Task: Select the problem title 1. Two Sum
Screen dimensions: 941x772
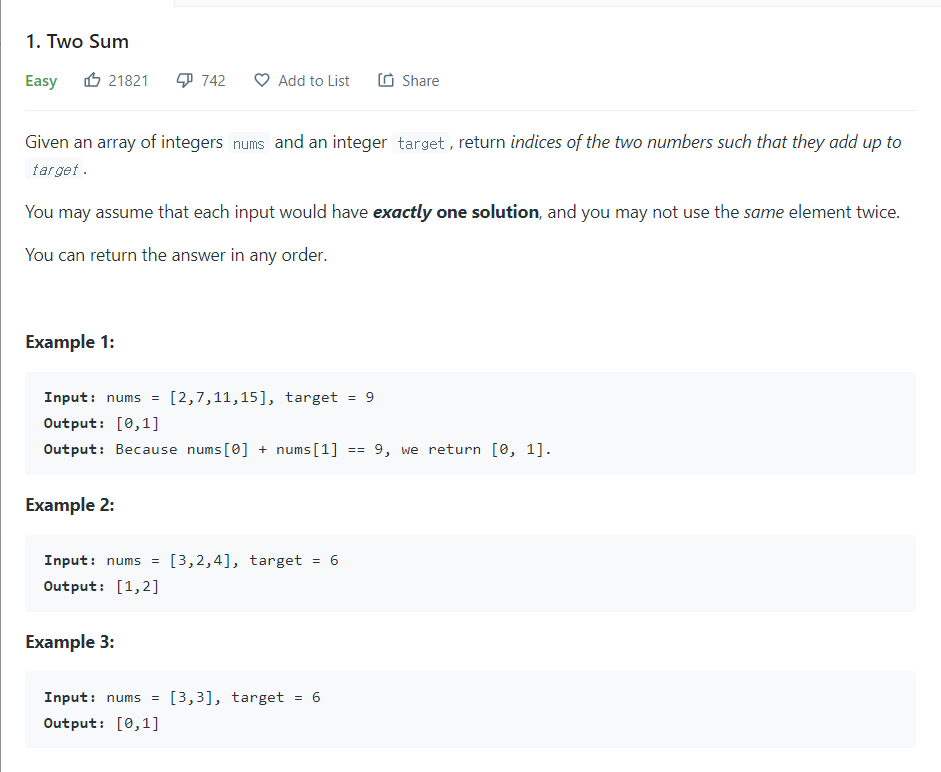Action: coord(77,41)
